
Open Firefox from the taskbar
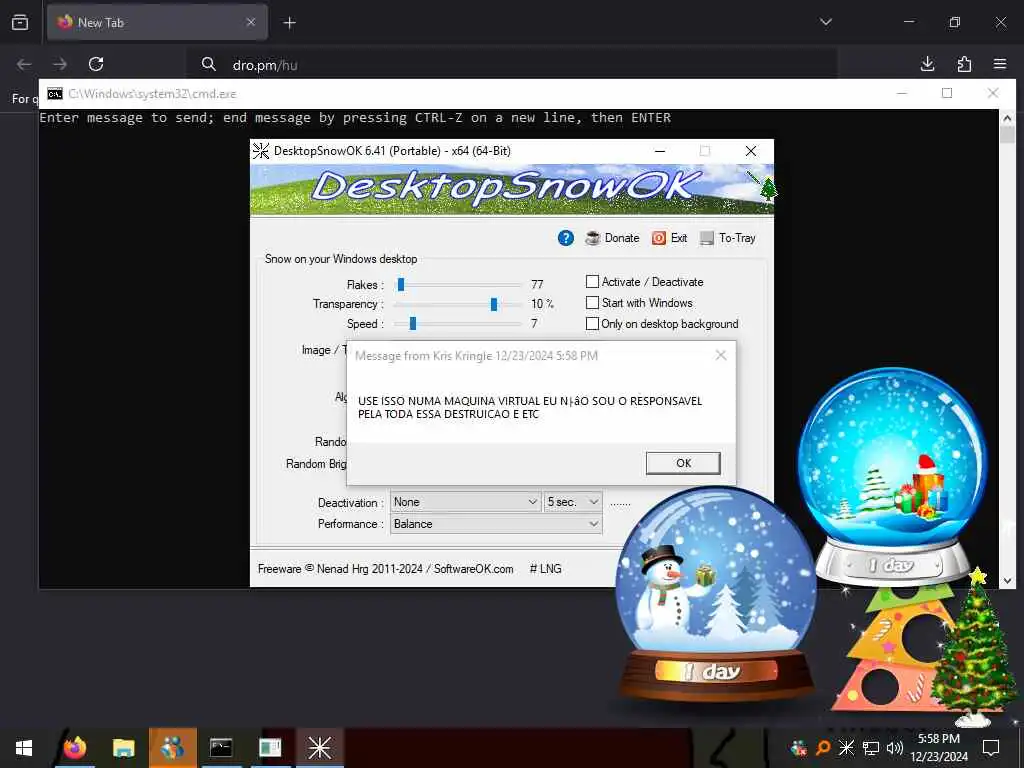pos(75,748)
